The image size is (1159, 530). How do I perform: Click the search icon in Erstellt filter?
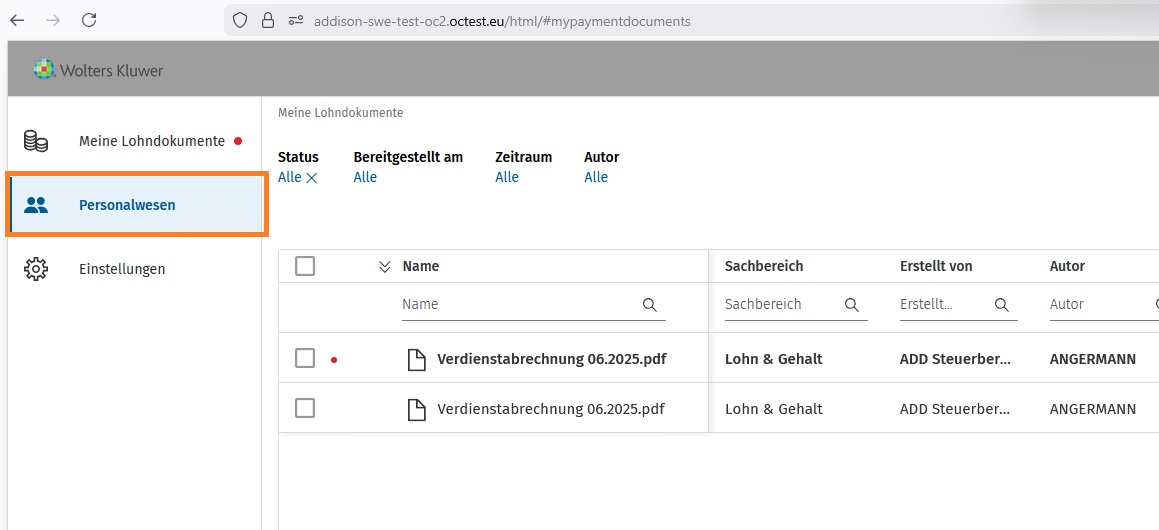pos(1002,305)
